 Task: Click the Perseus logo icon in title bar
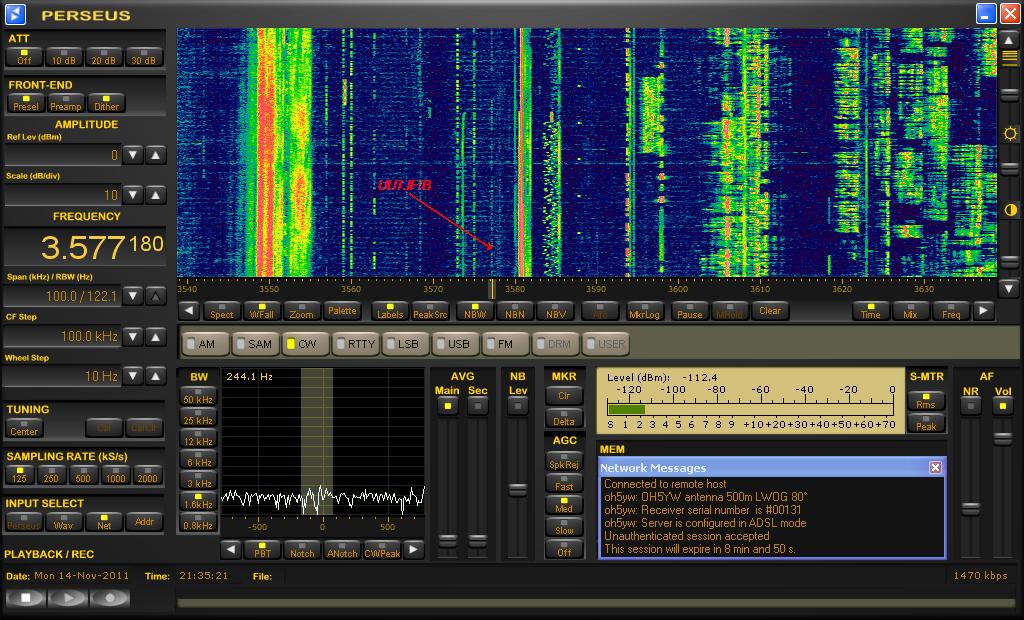[x=17, y=15]
